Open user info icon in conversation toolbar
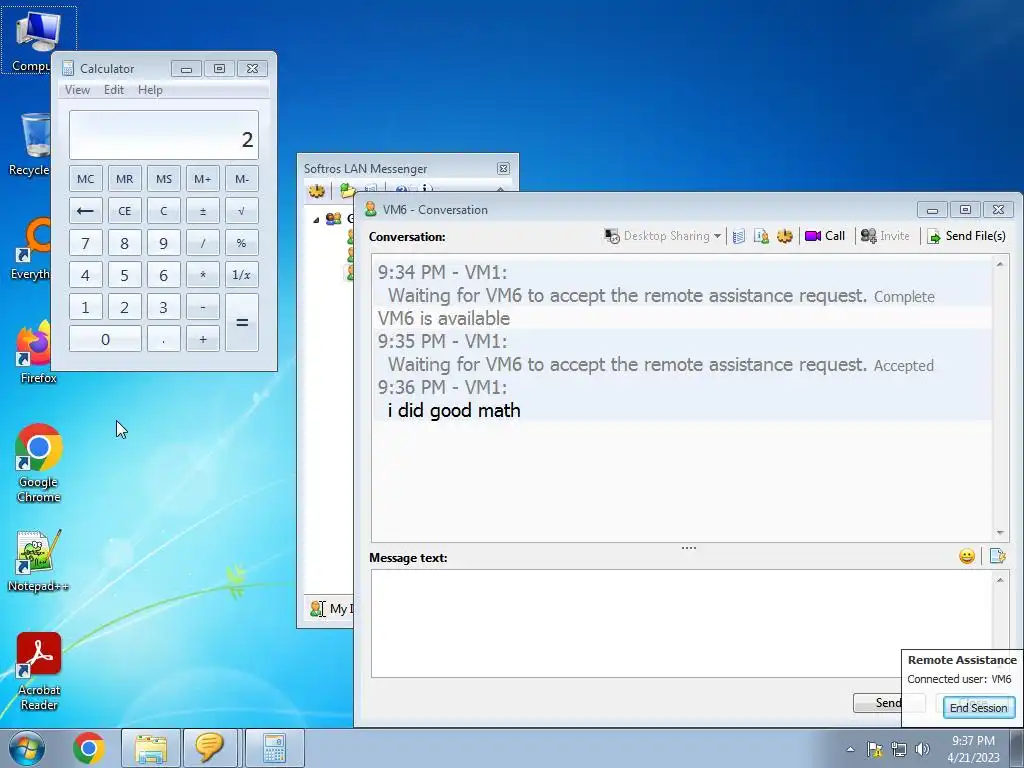Screen dimensions: 1024x768 tap(761, 236)
